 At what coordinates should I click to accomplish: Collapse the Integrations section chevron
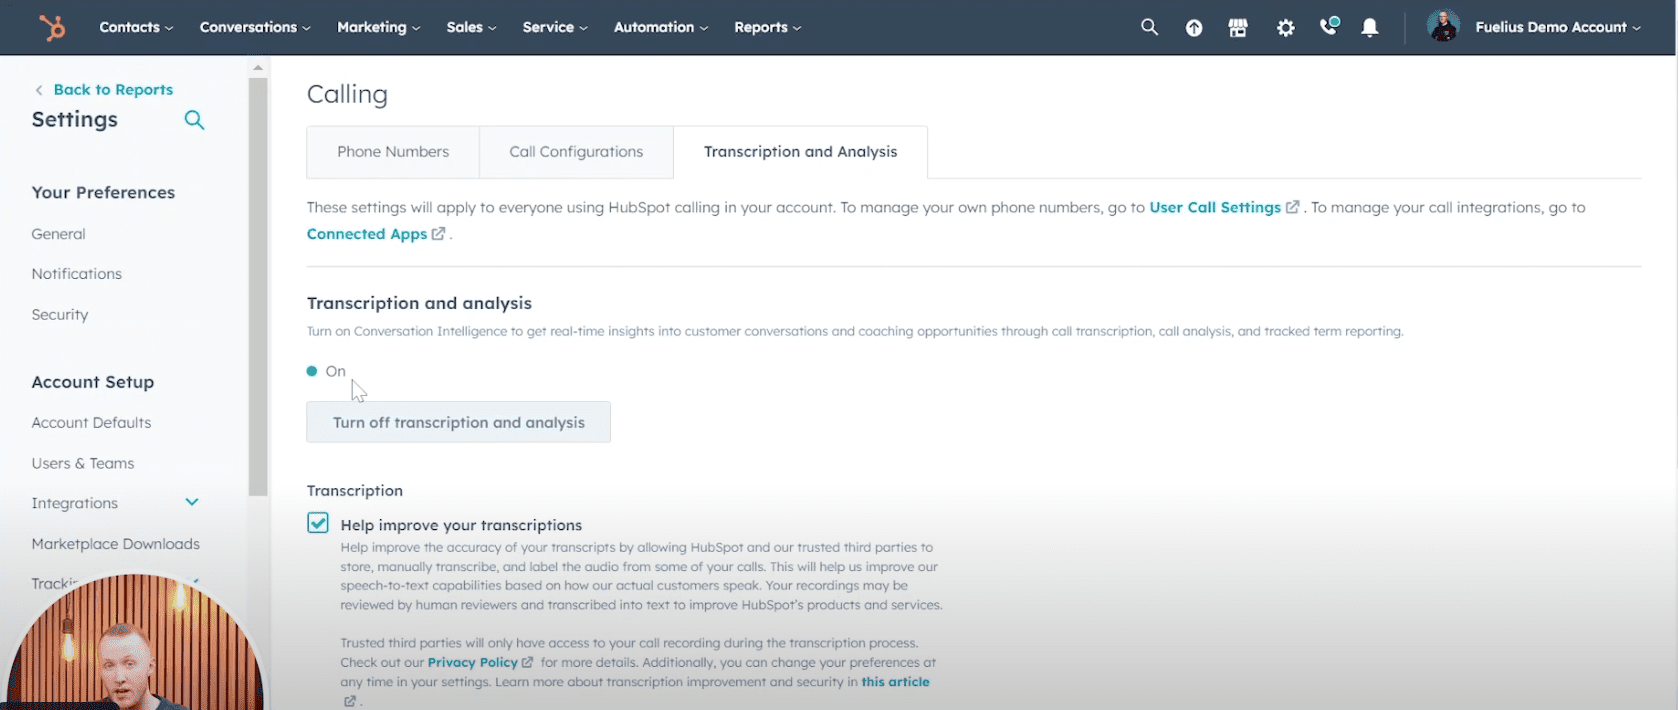tap(191, 502)
